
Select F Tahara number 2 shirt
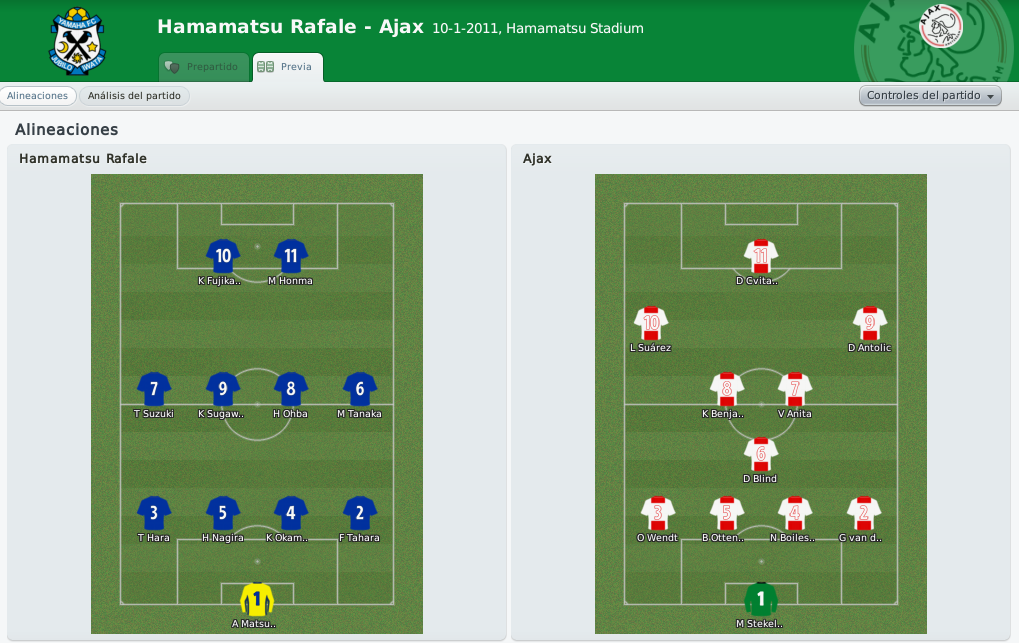(x=359, y=513)
